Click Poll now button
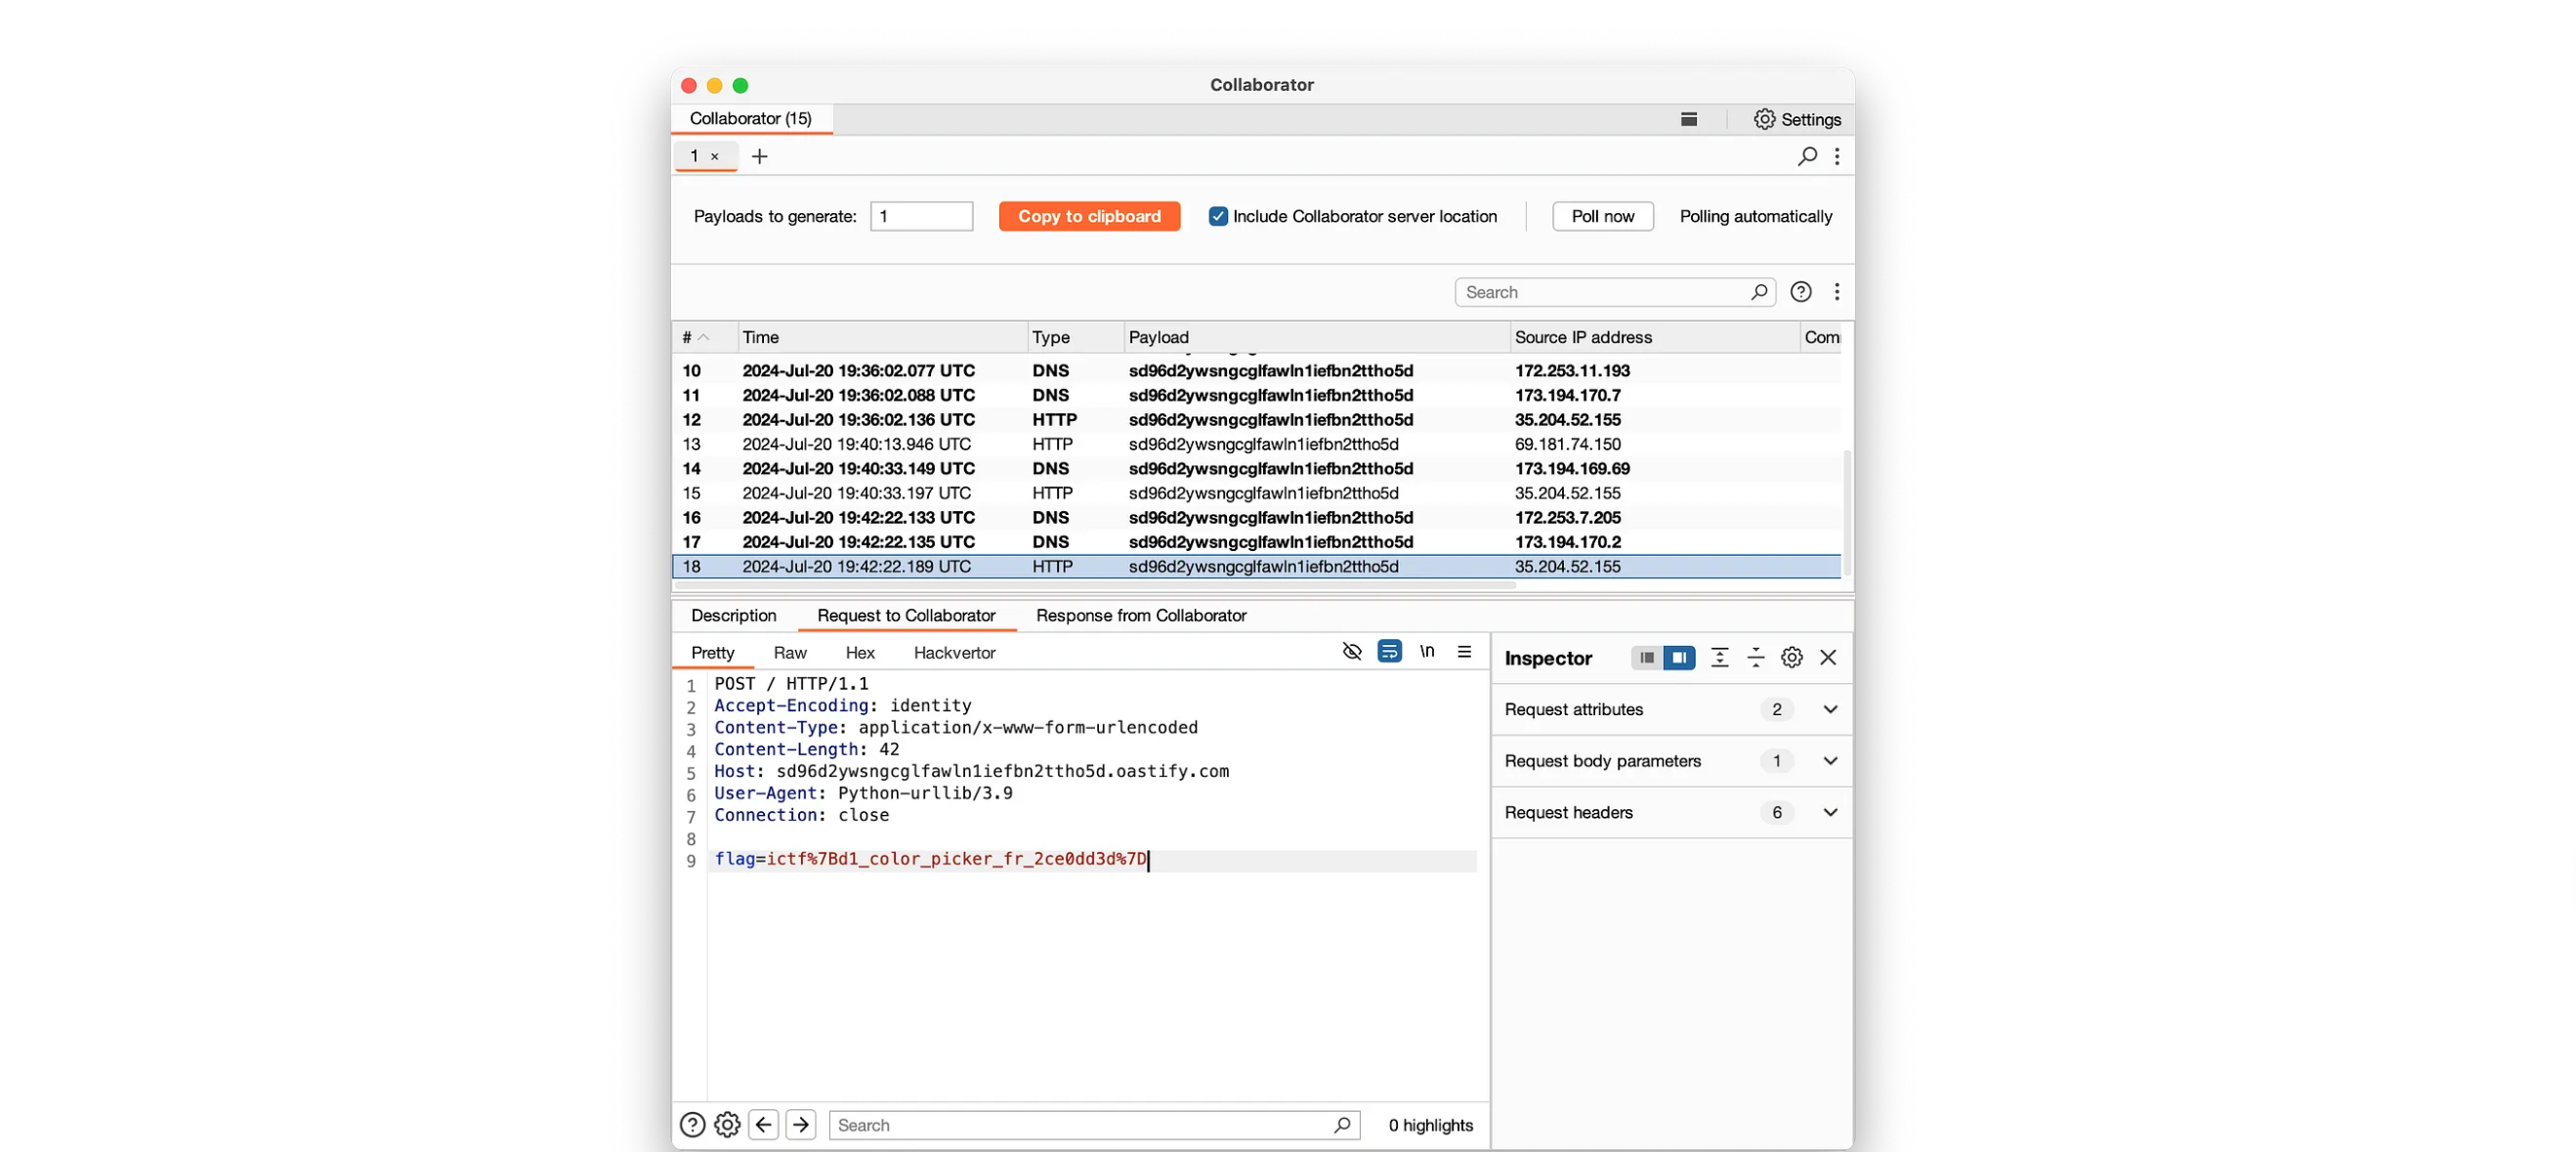 (x=1602, y=216)
